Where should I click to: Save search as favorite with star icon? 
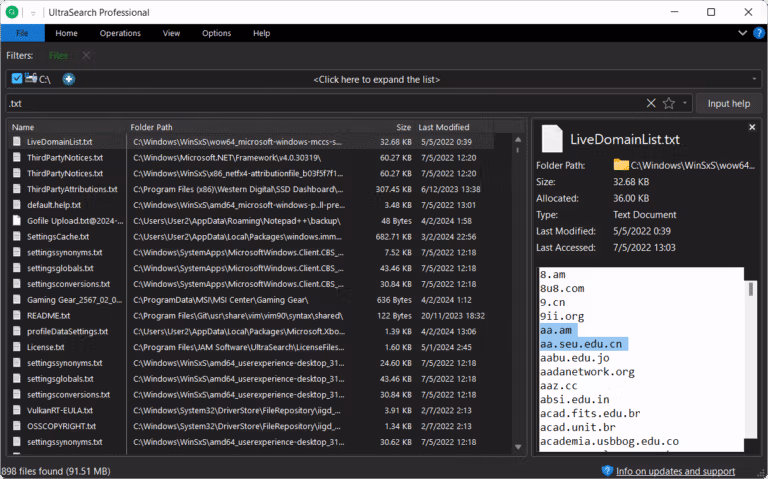(x=669, y=103)
